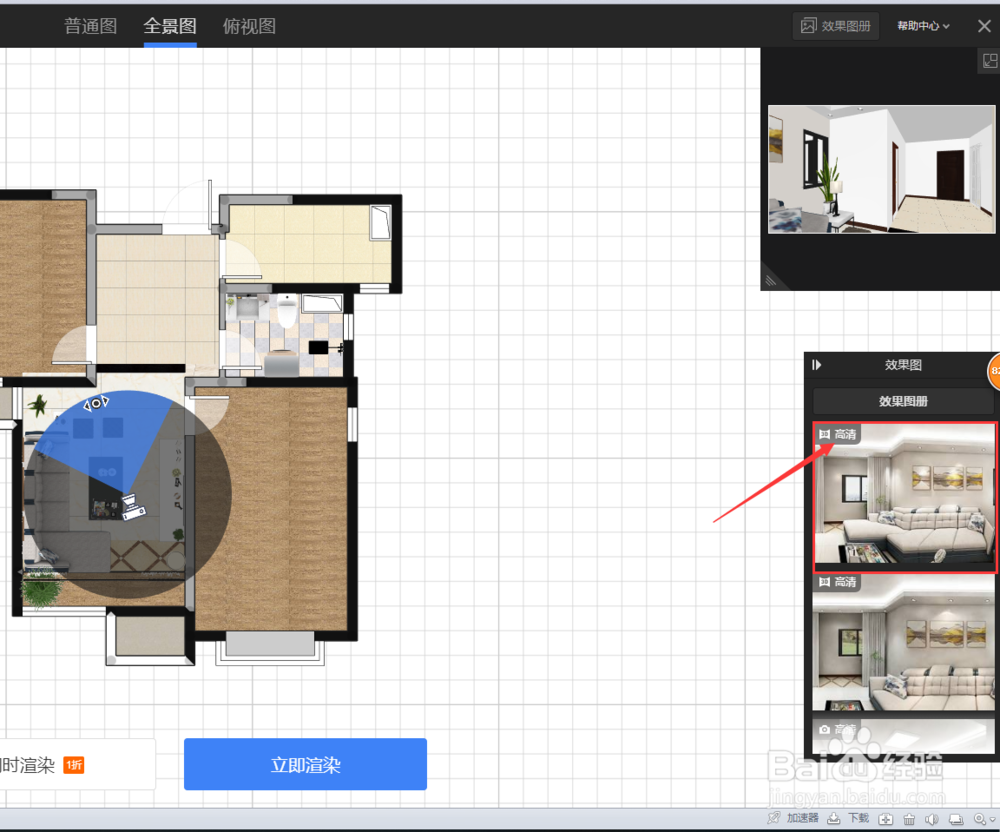Click the preview panel corner grip
The height and width of the screenshot is (832, 1000).
[772, 280]
